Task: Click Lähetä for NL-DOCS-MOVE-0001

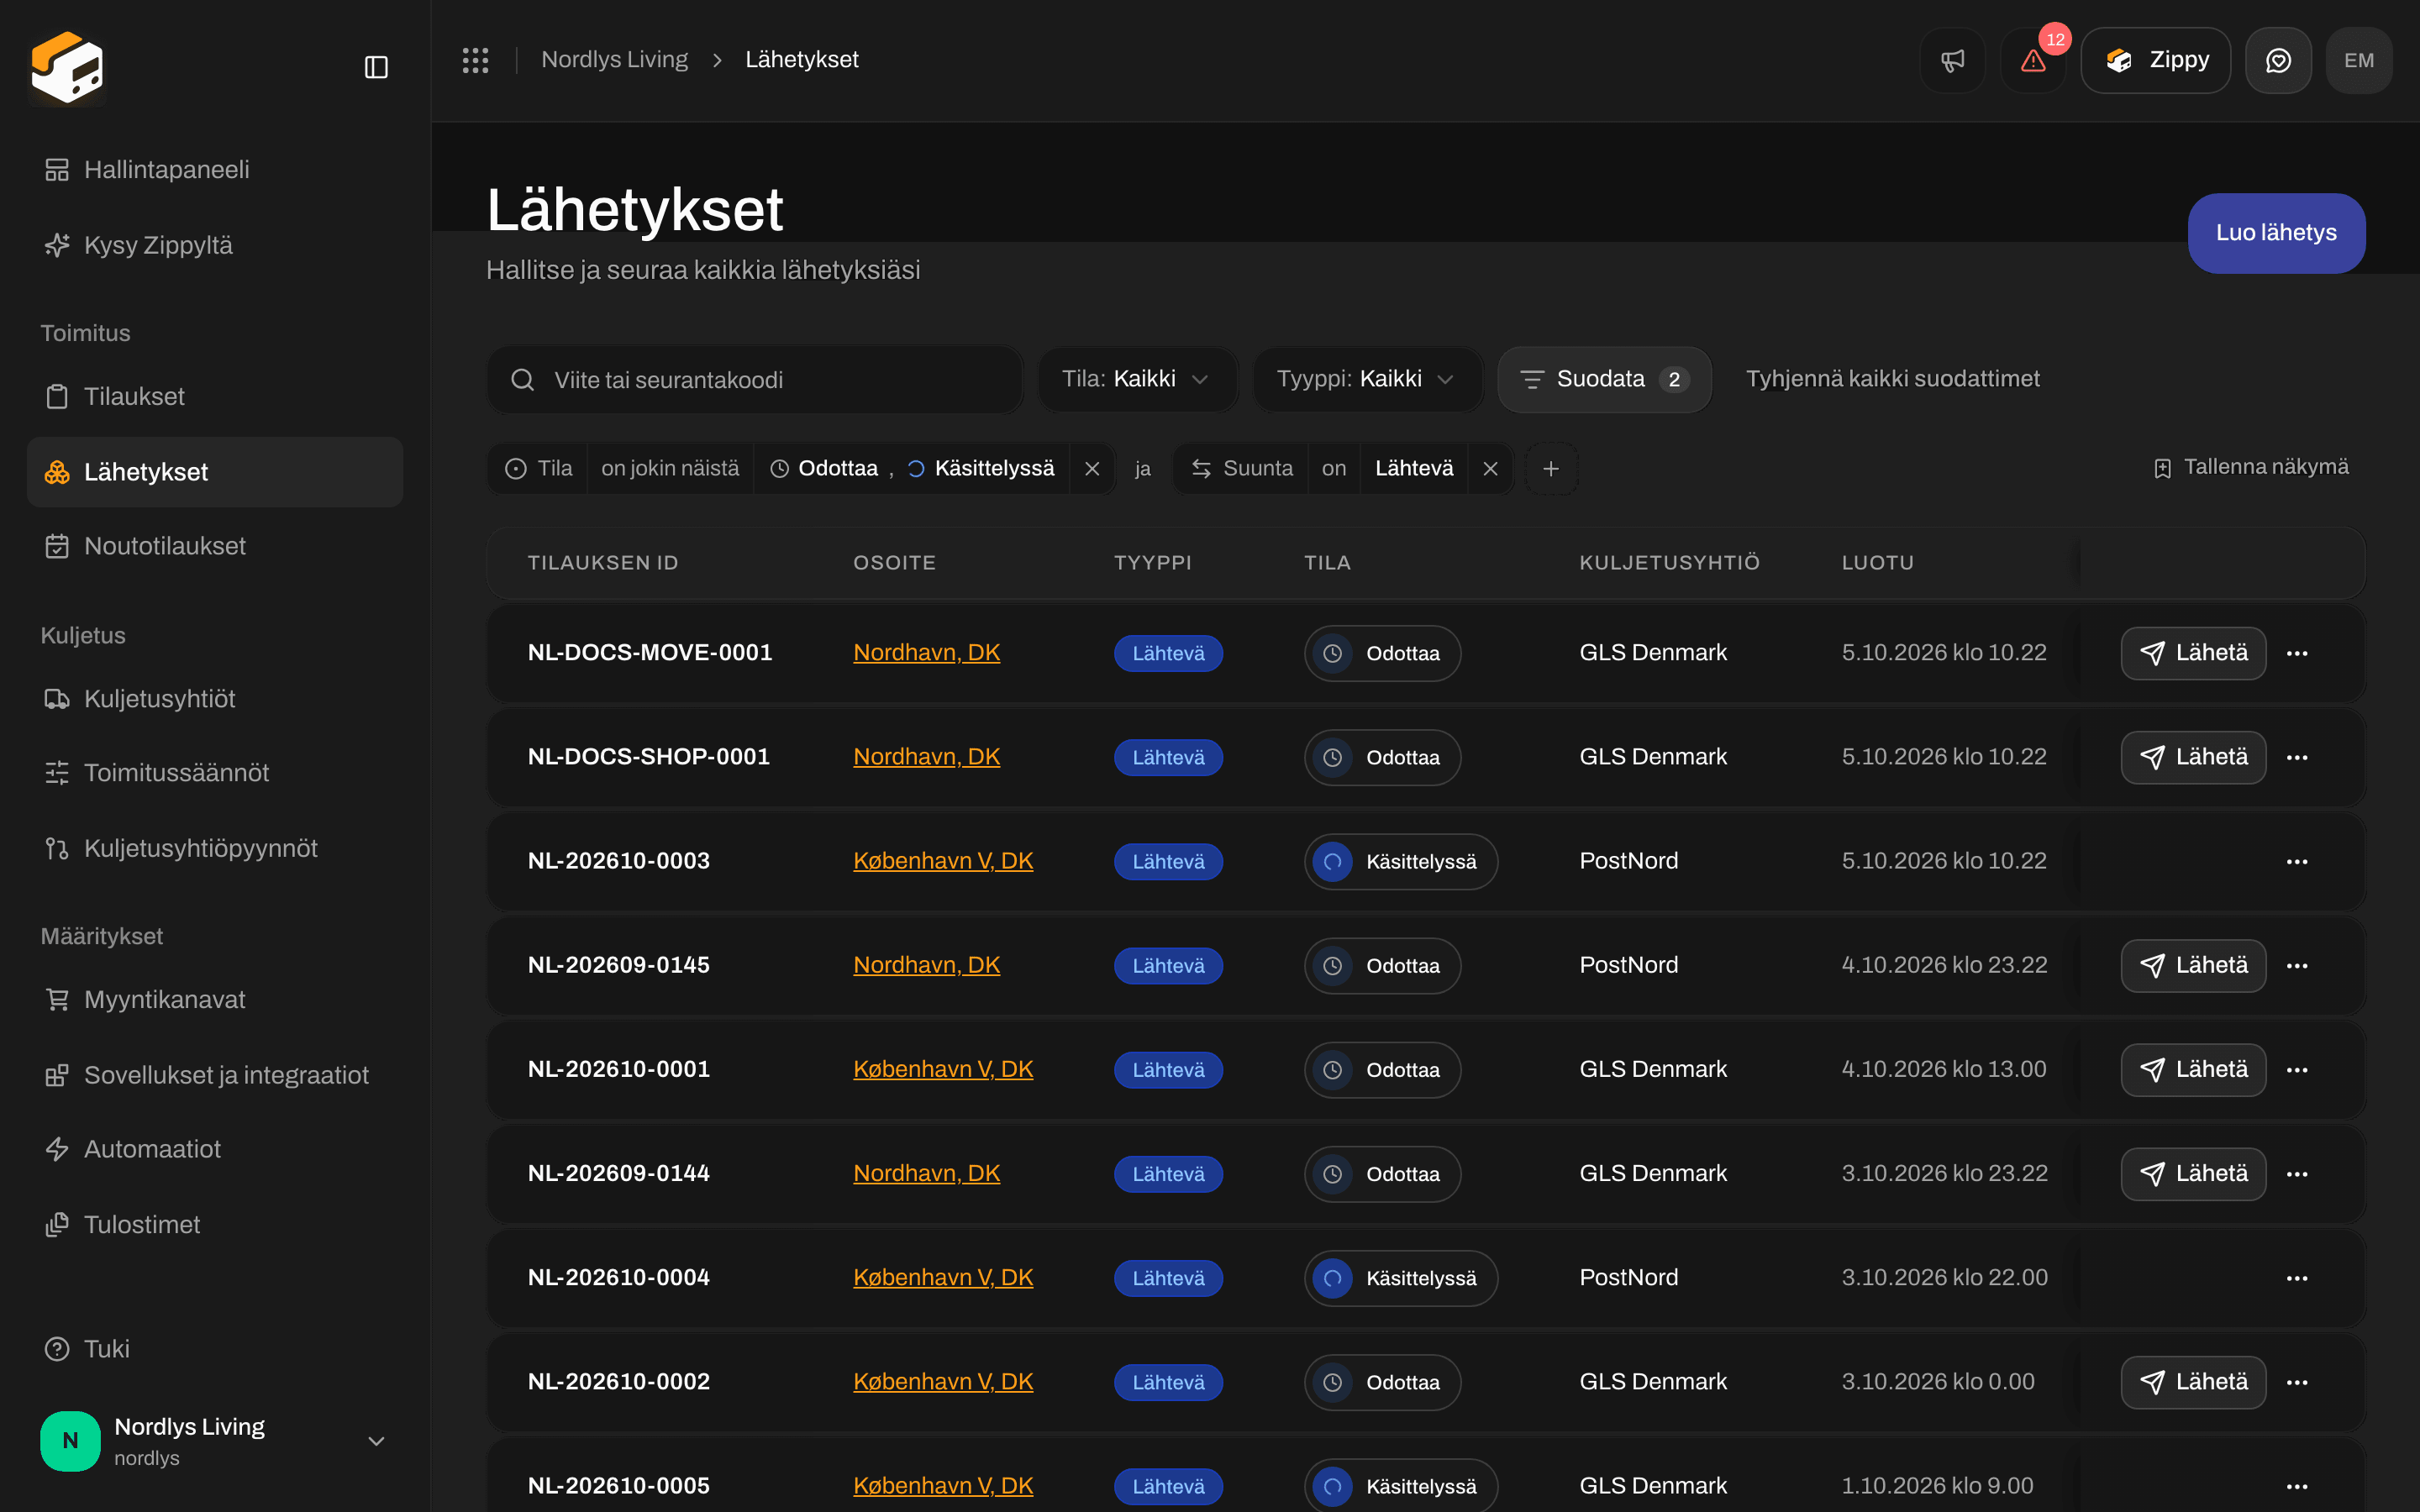Action: coord(2193,653)
